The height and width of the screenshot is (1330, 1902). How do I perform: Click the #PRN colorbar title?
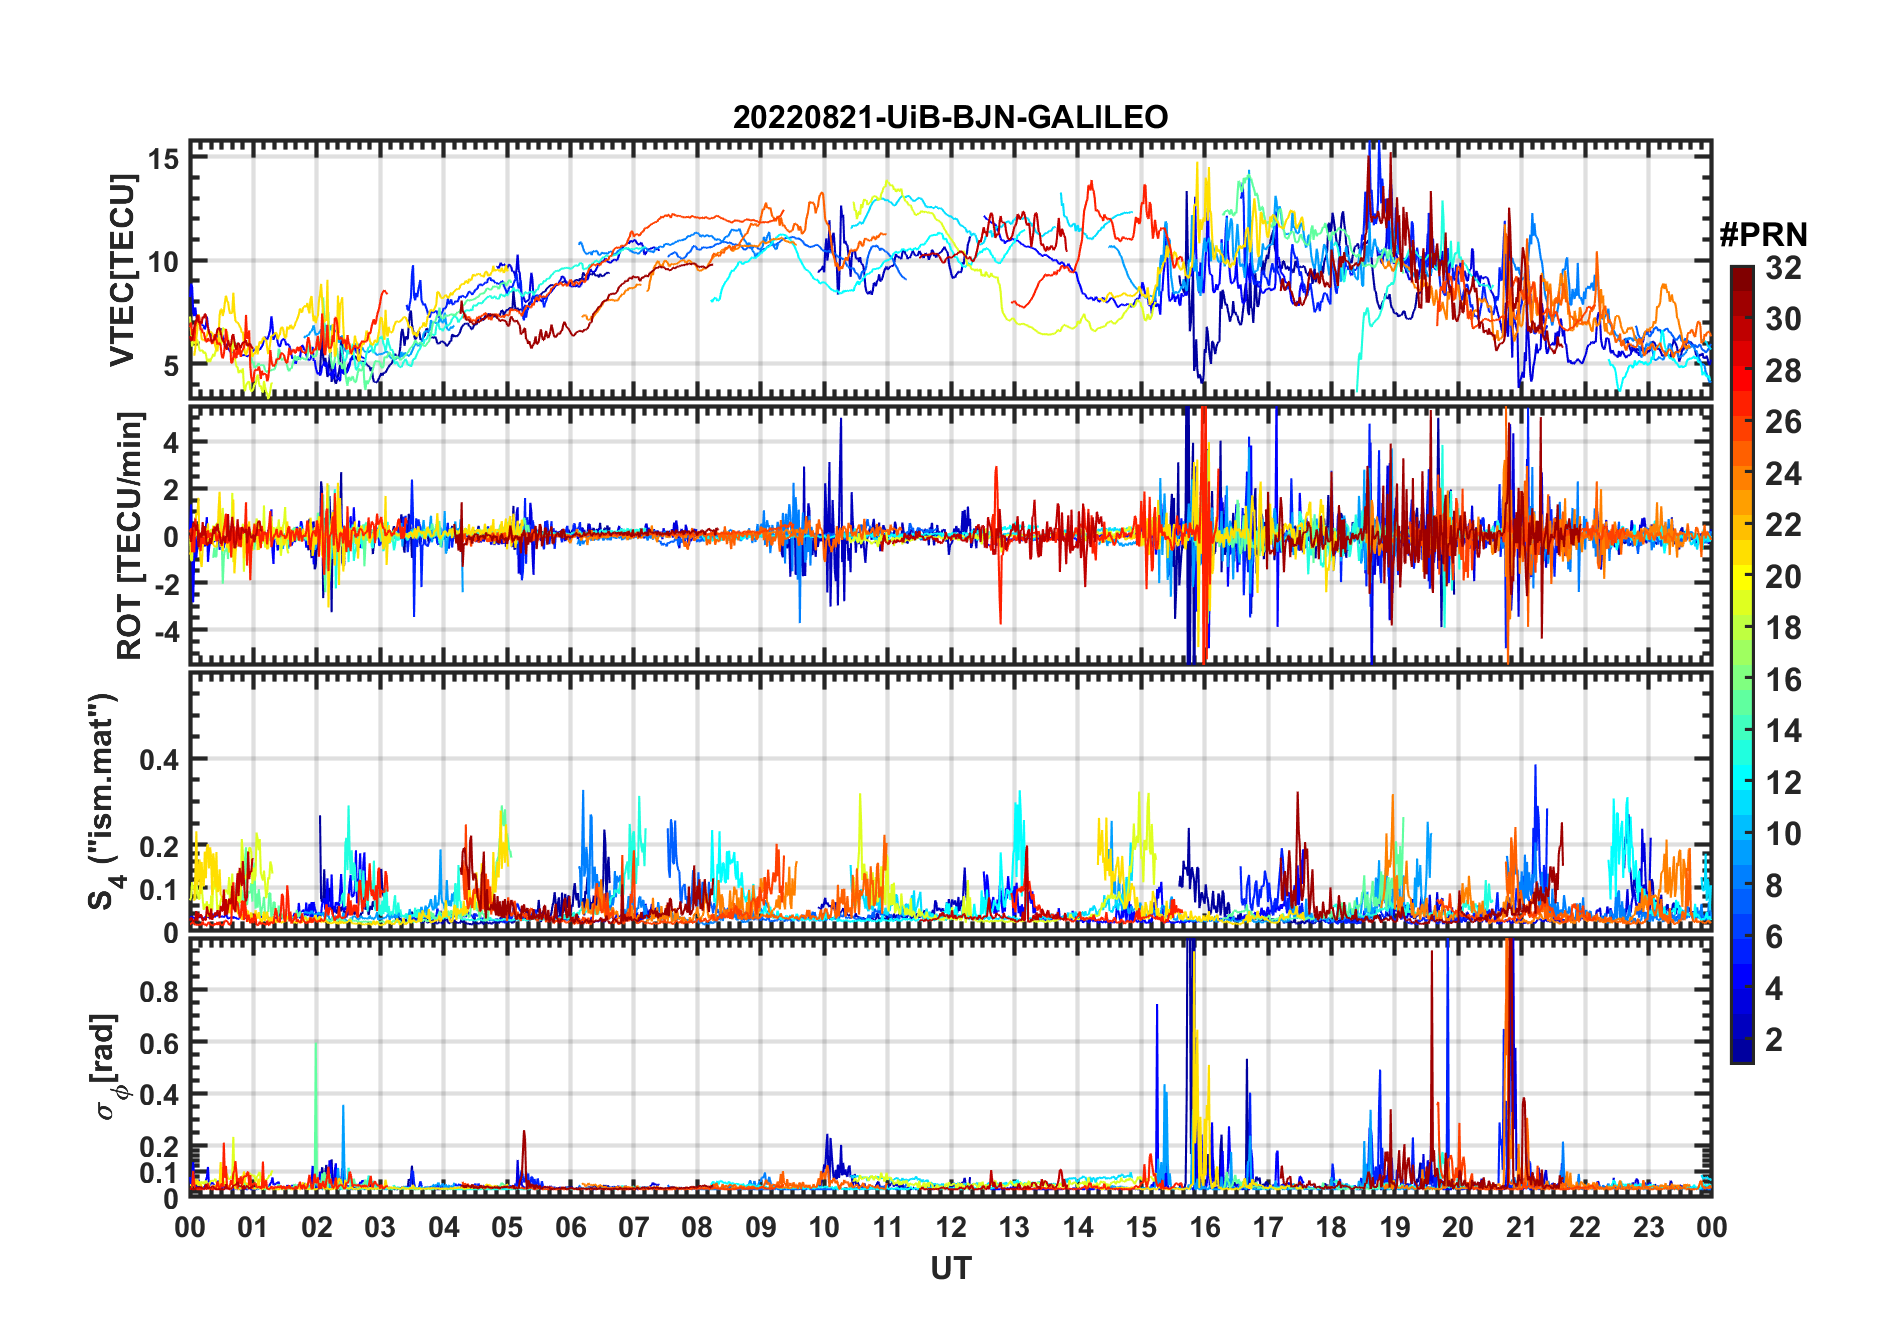click(x=1763, y=235)
